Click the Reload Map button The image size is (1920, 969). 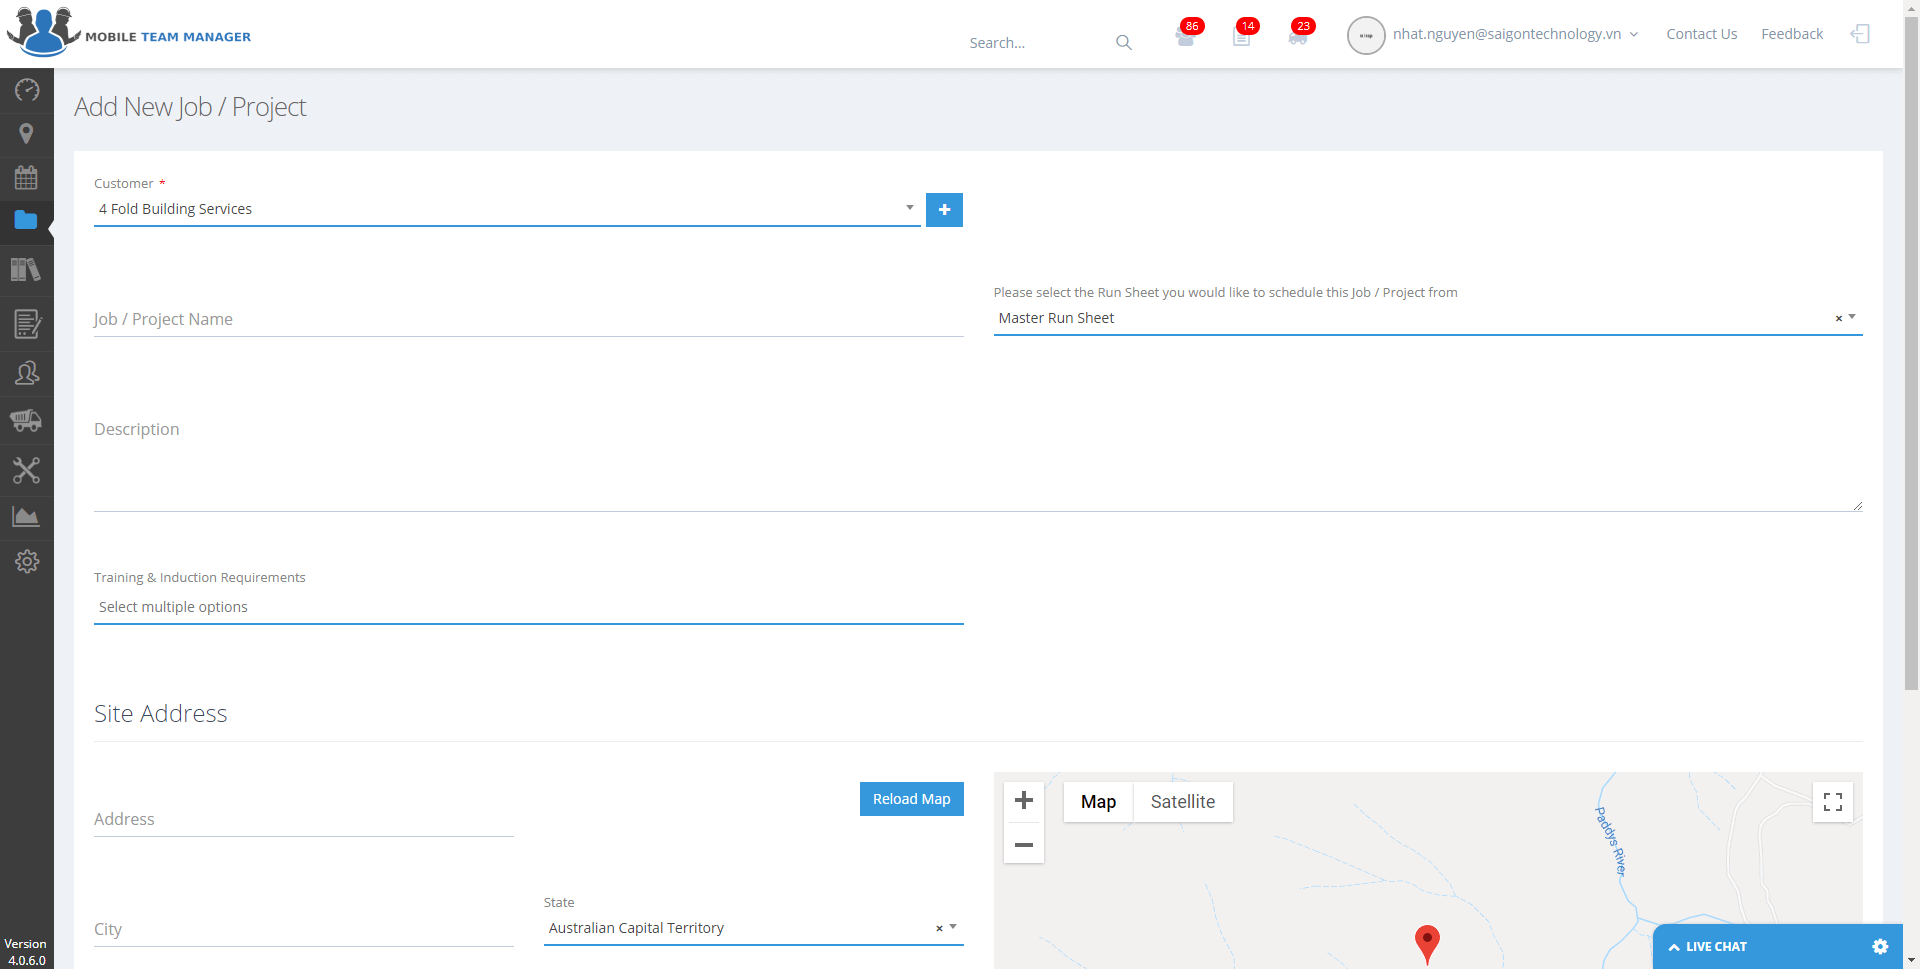tap(911, 799)
